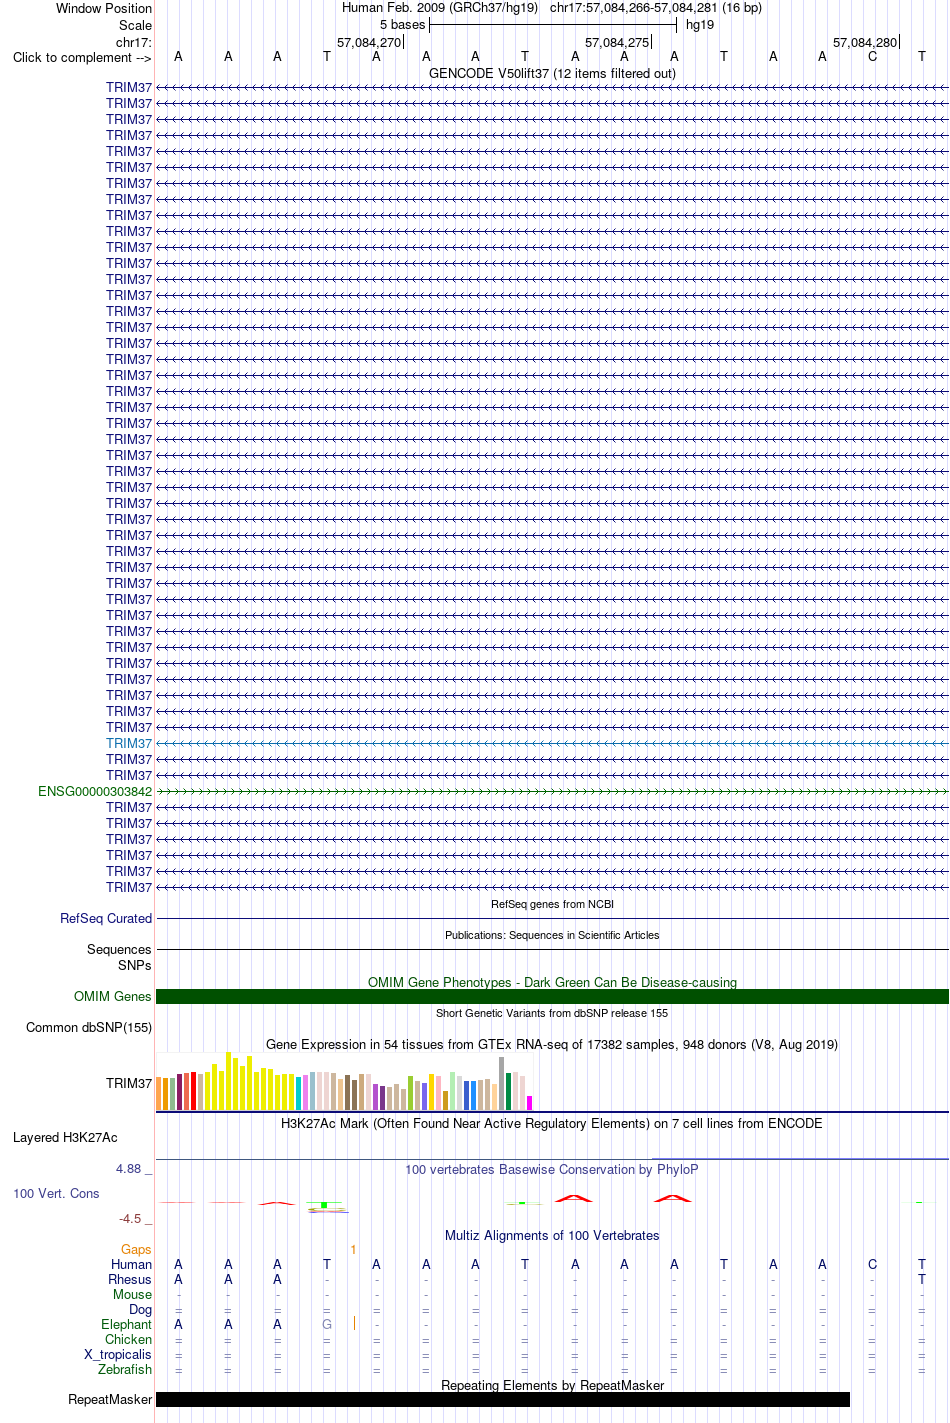Image resolution: width=950 pixels, height=1423 pixels.
Task: Click the 4.88 PhyloP upper limit
Action: coord(134,1168)
